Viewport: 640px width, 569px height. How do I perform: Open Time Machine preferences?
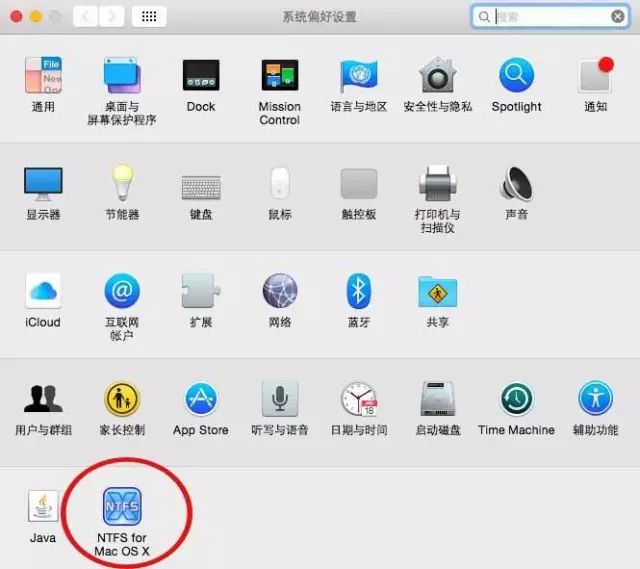[516, 400]
